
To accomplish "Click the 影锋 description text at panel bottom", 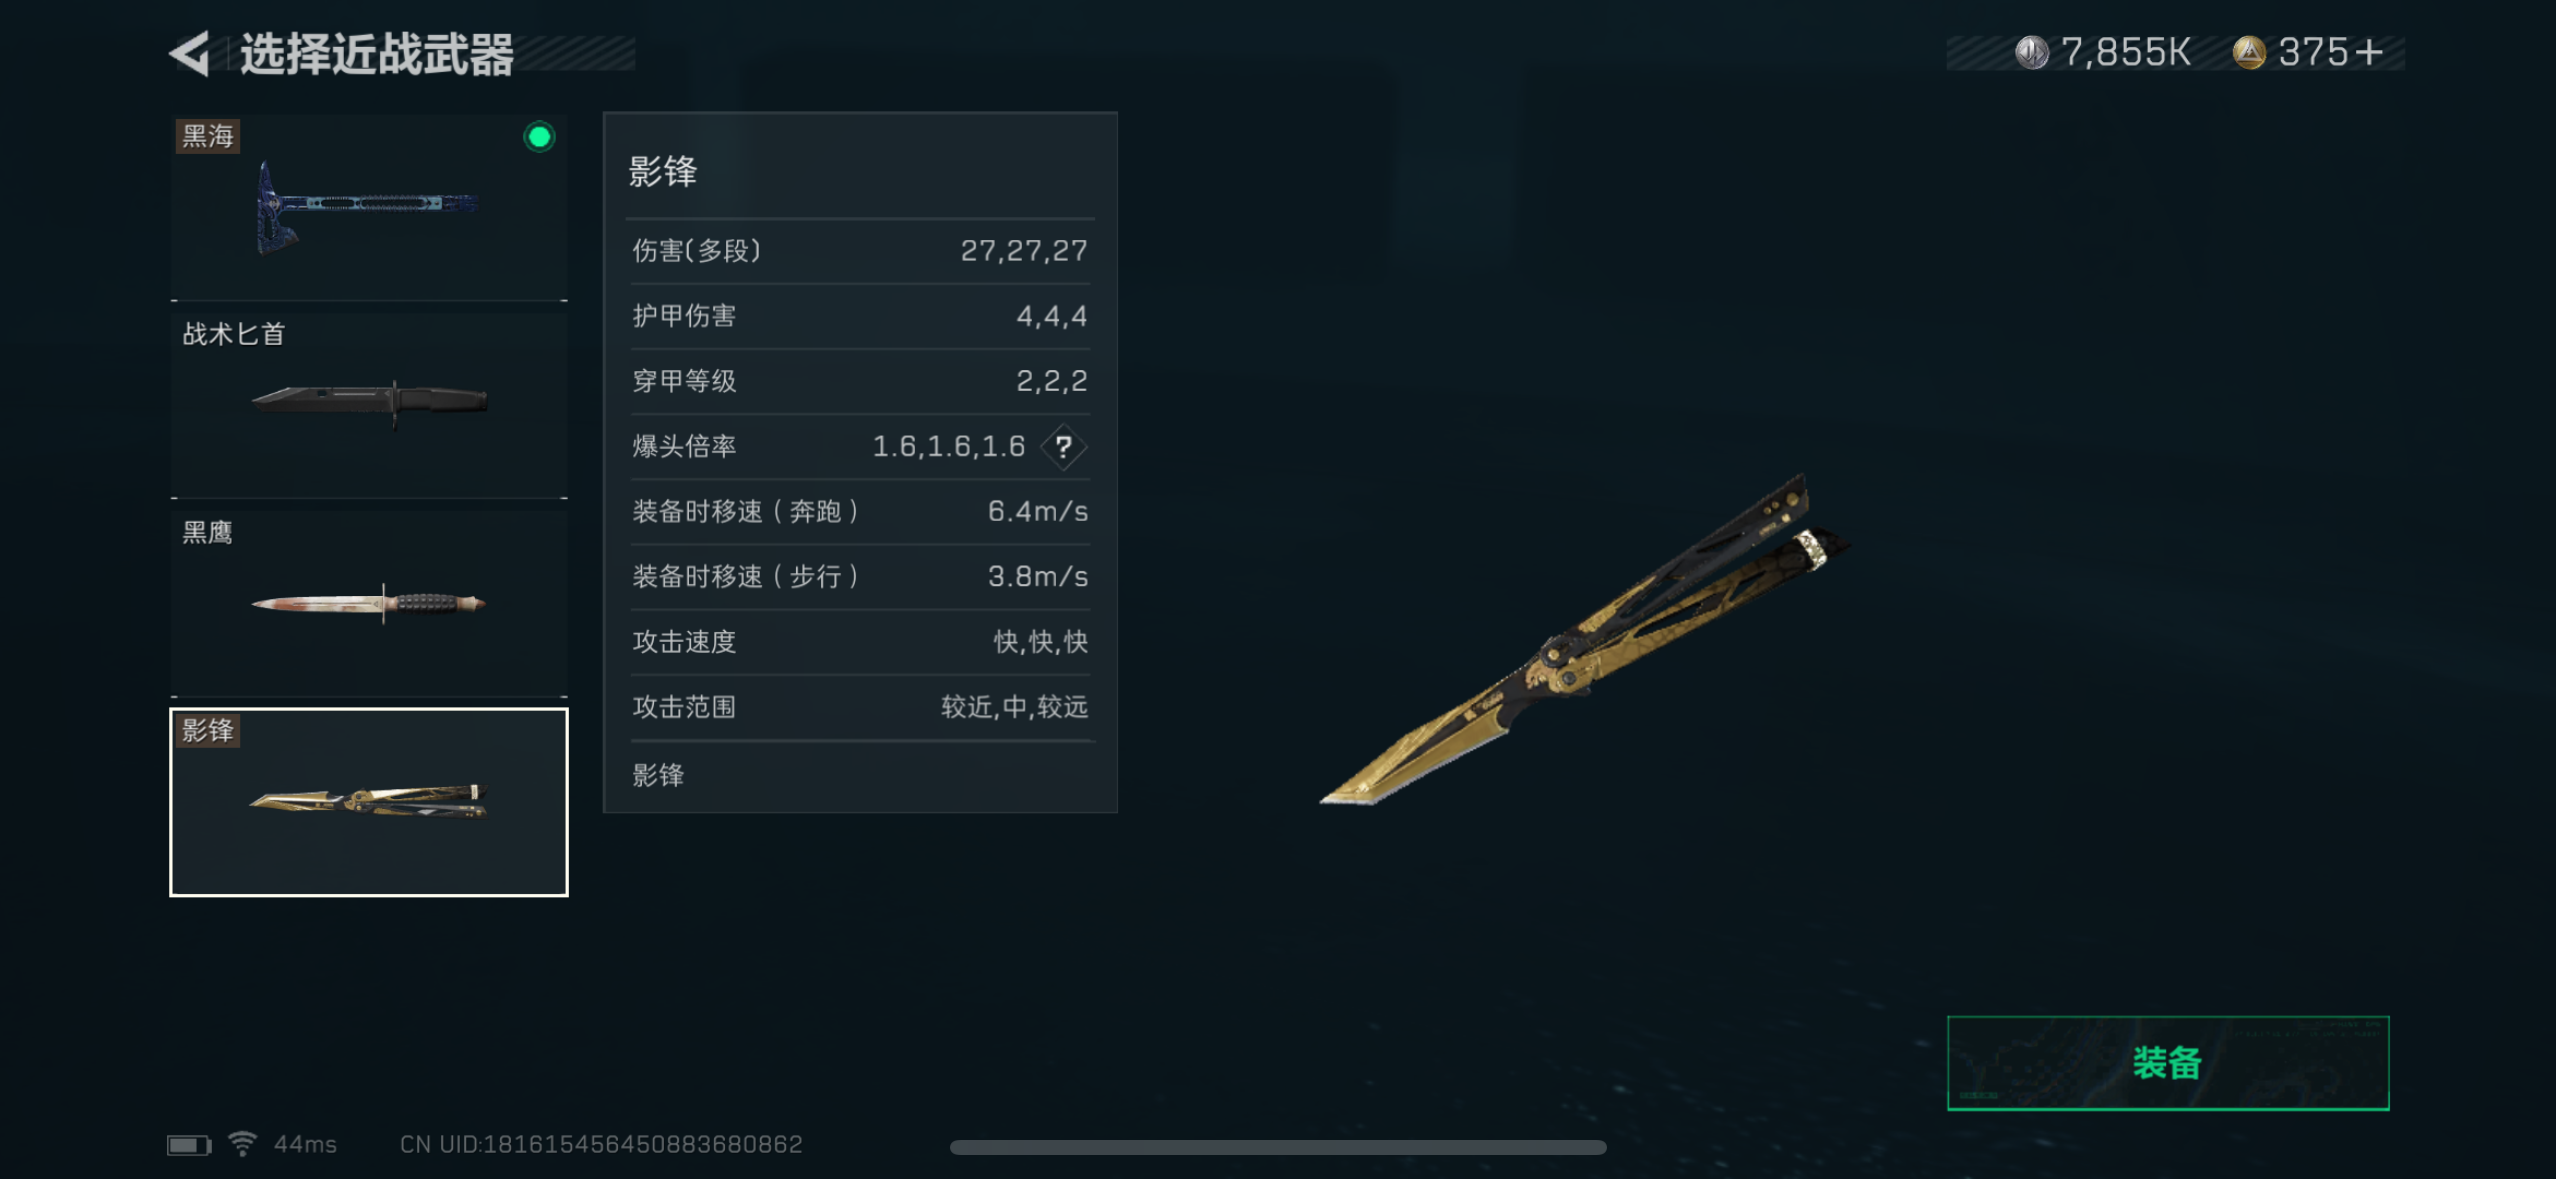I will (x=658, y=775).
